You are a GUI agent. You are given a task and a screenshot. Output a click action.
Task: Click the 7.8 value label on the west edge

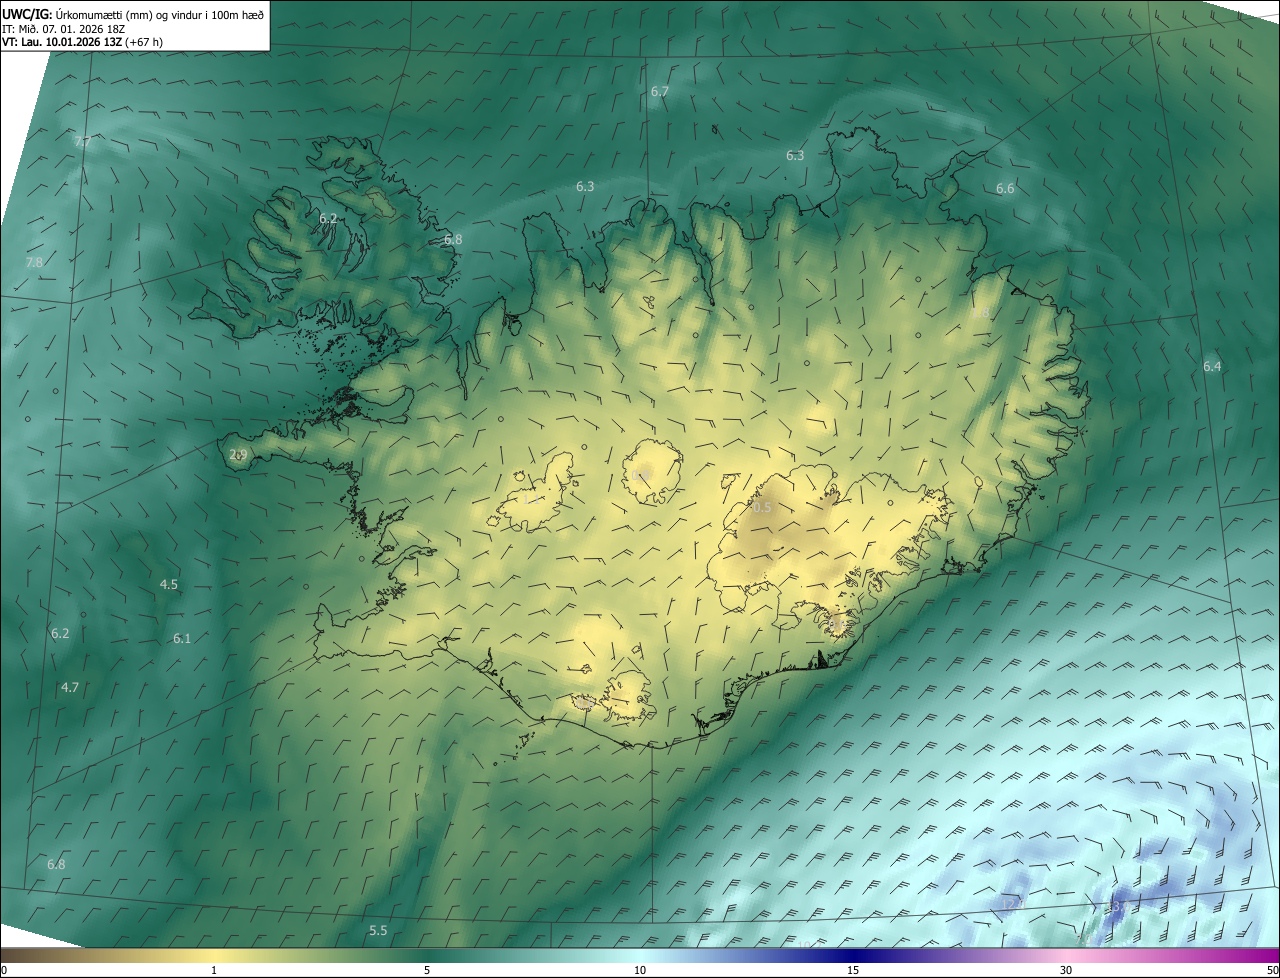(x=34, y=262)
